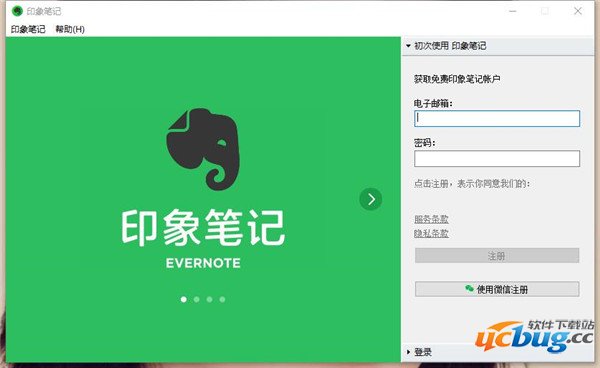Viewport: 600px width, 368px height.
Task: Jump to the second slideshow dot
Action: tap(197, 299)
